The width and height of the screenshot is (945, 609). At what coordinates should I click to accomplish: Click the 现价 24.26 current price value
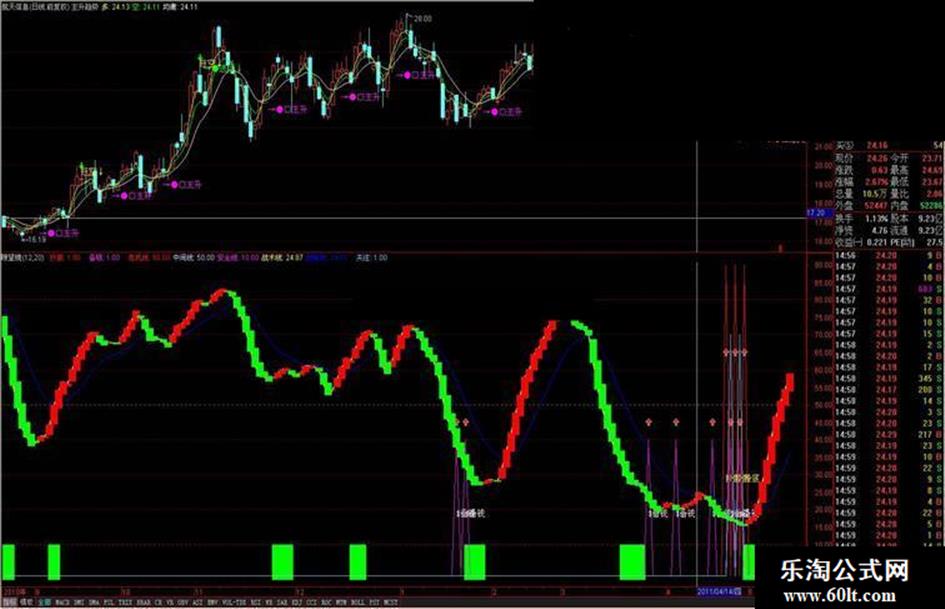point(878,158)
